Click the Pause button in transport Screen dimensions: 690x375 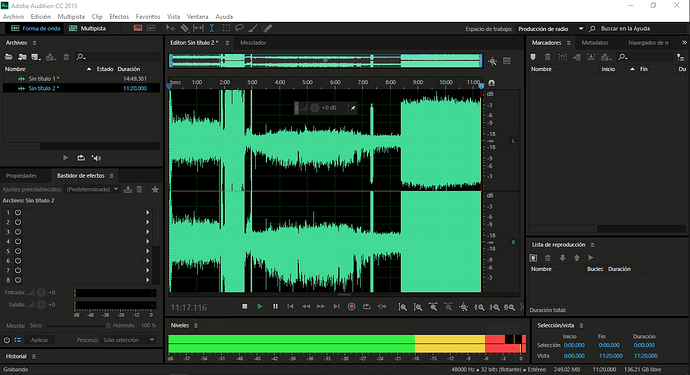pyautogui.click(x=275, y=306)
